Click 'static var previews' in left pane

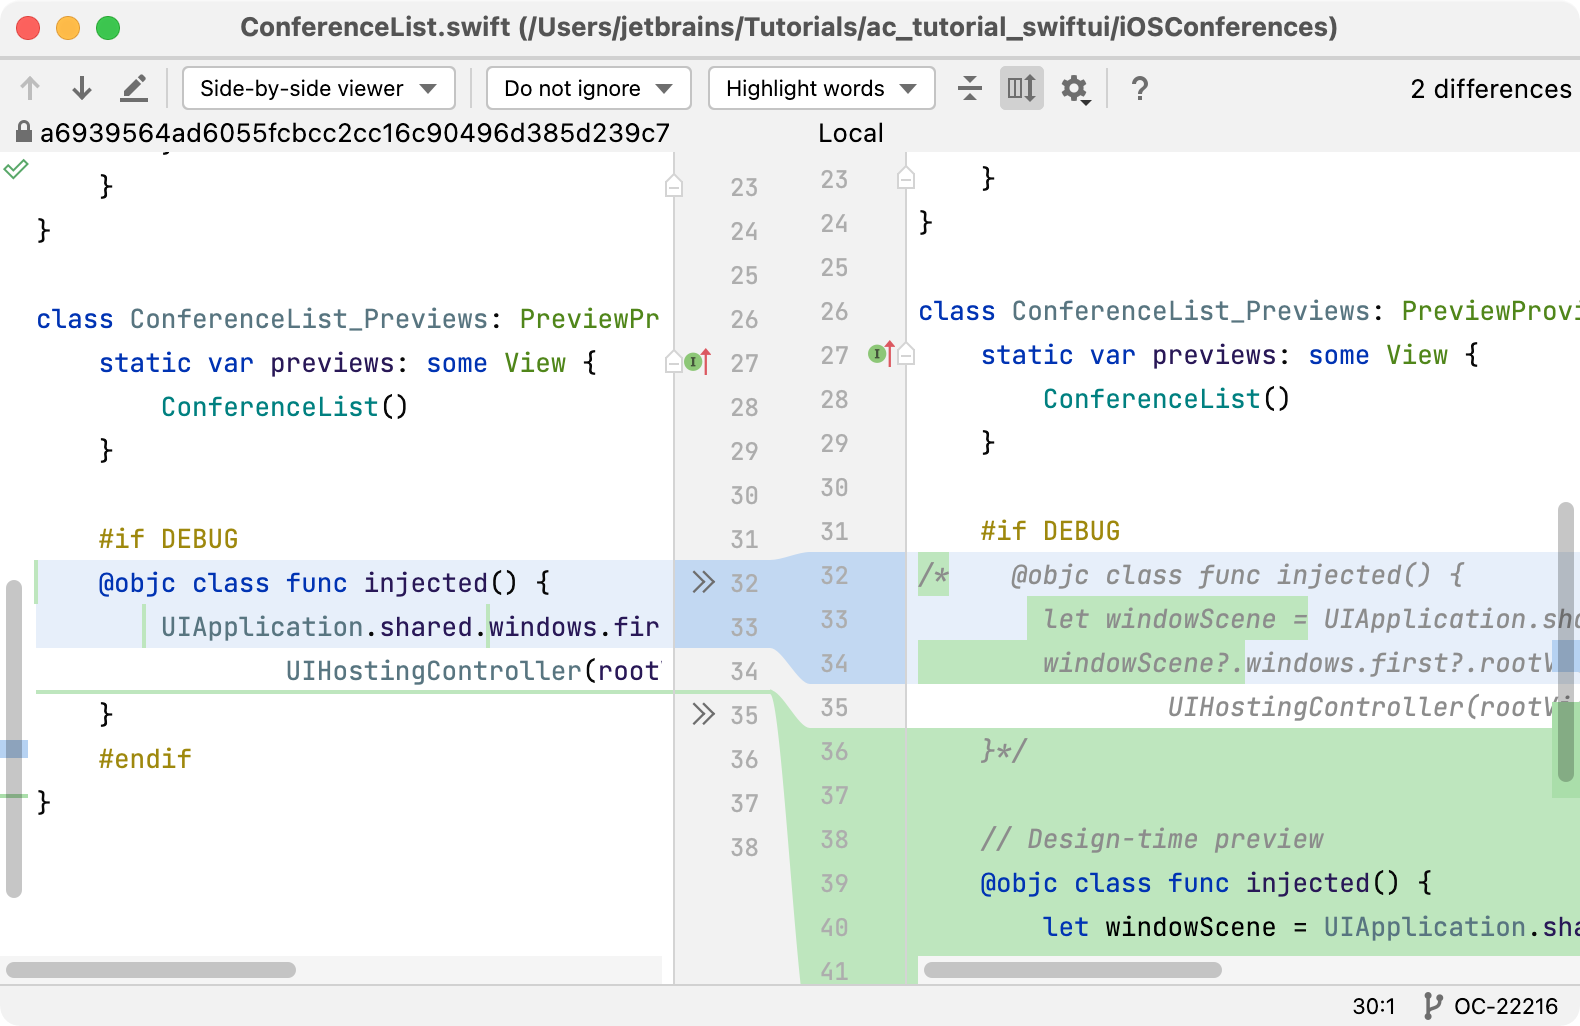[246, 363]
